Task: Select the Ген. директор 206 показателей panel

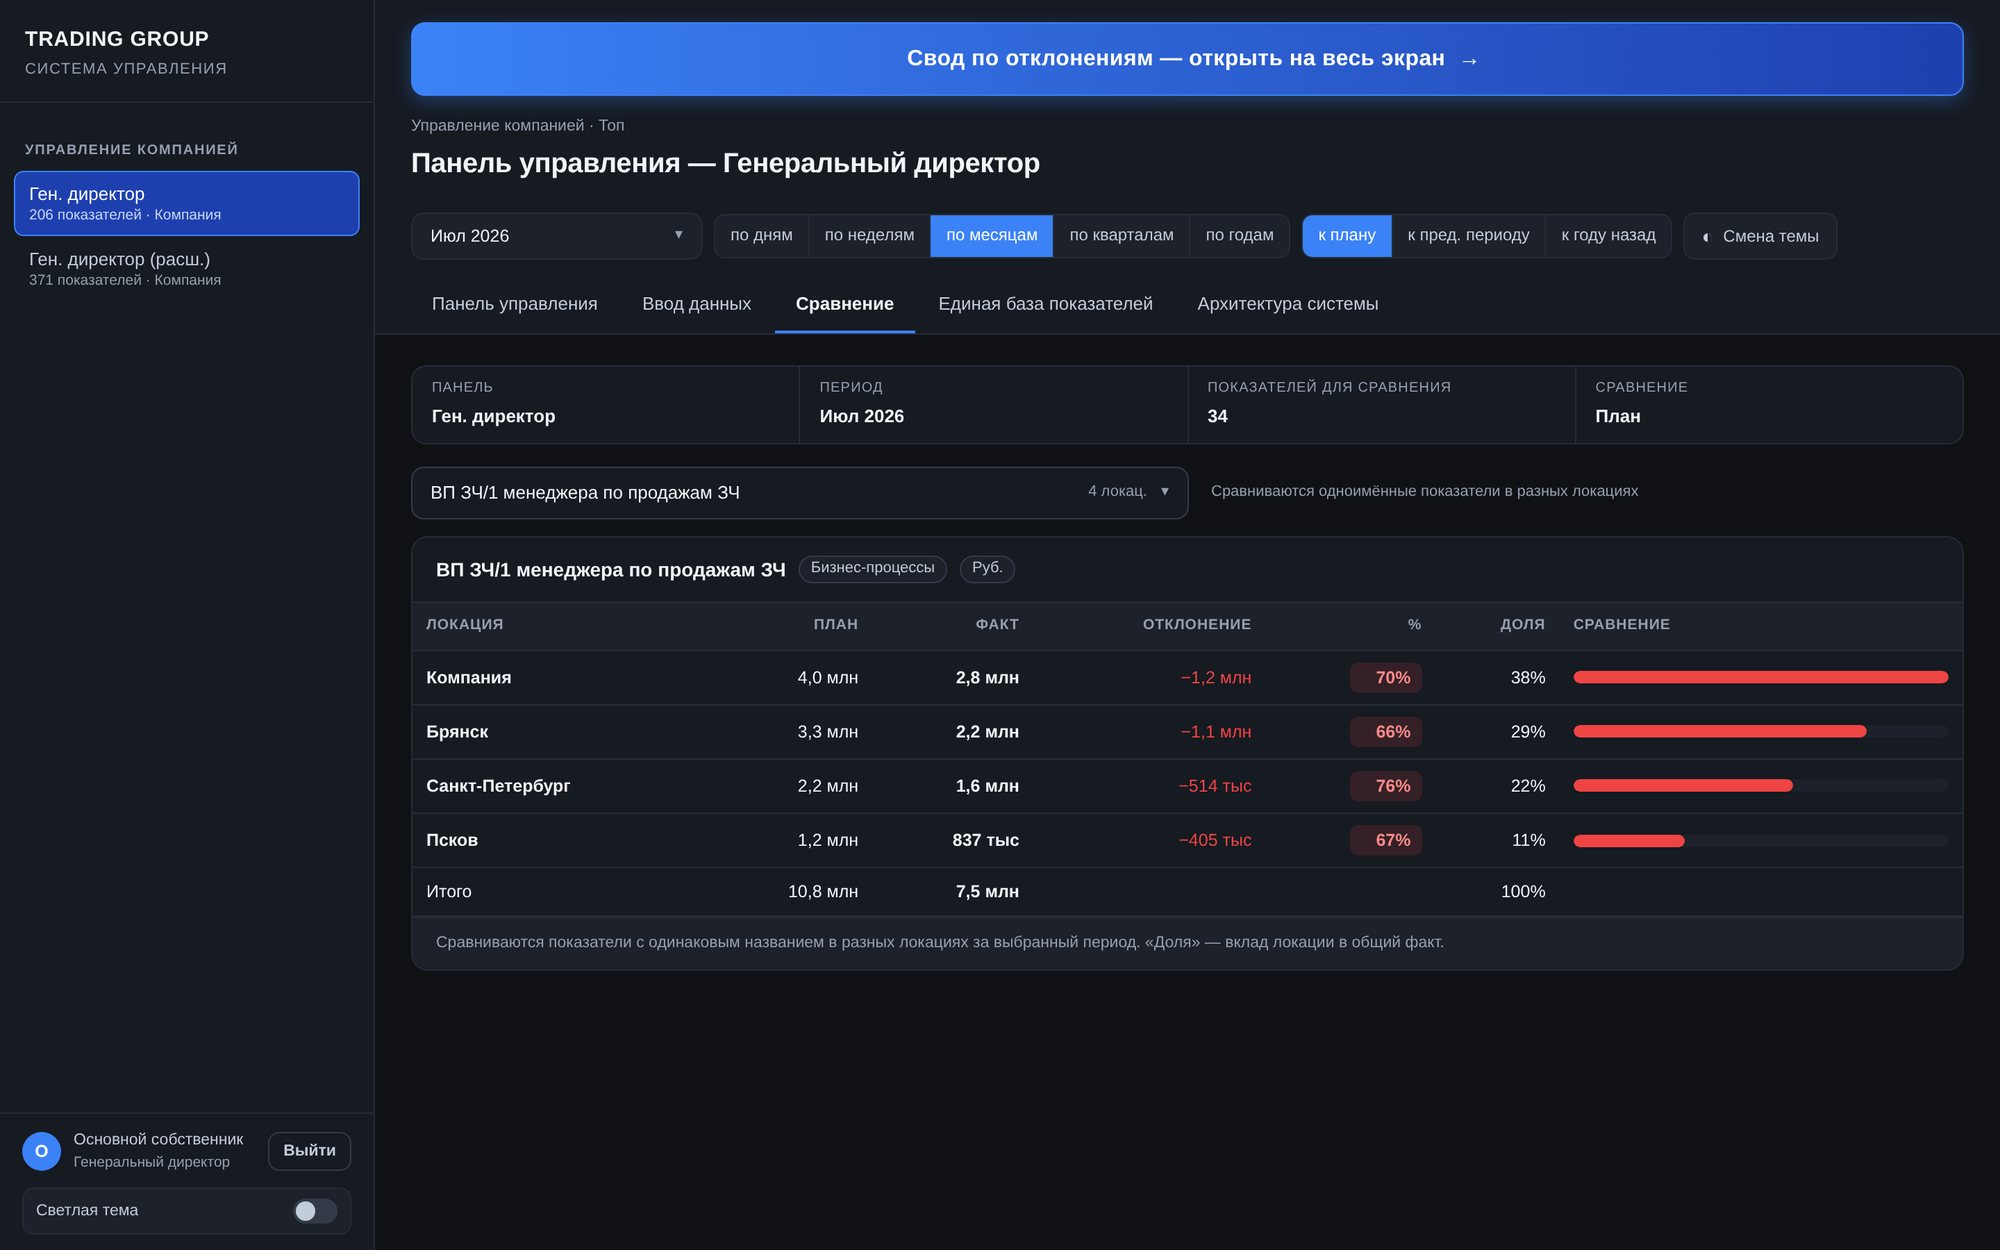Action: coord(187,203)
